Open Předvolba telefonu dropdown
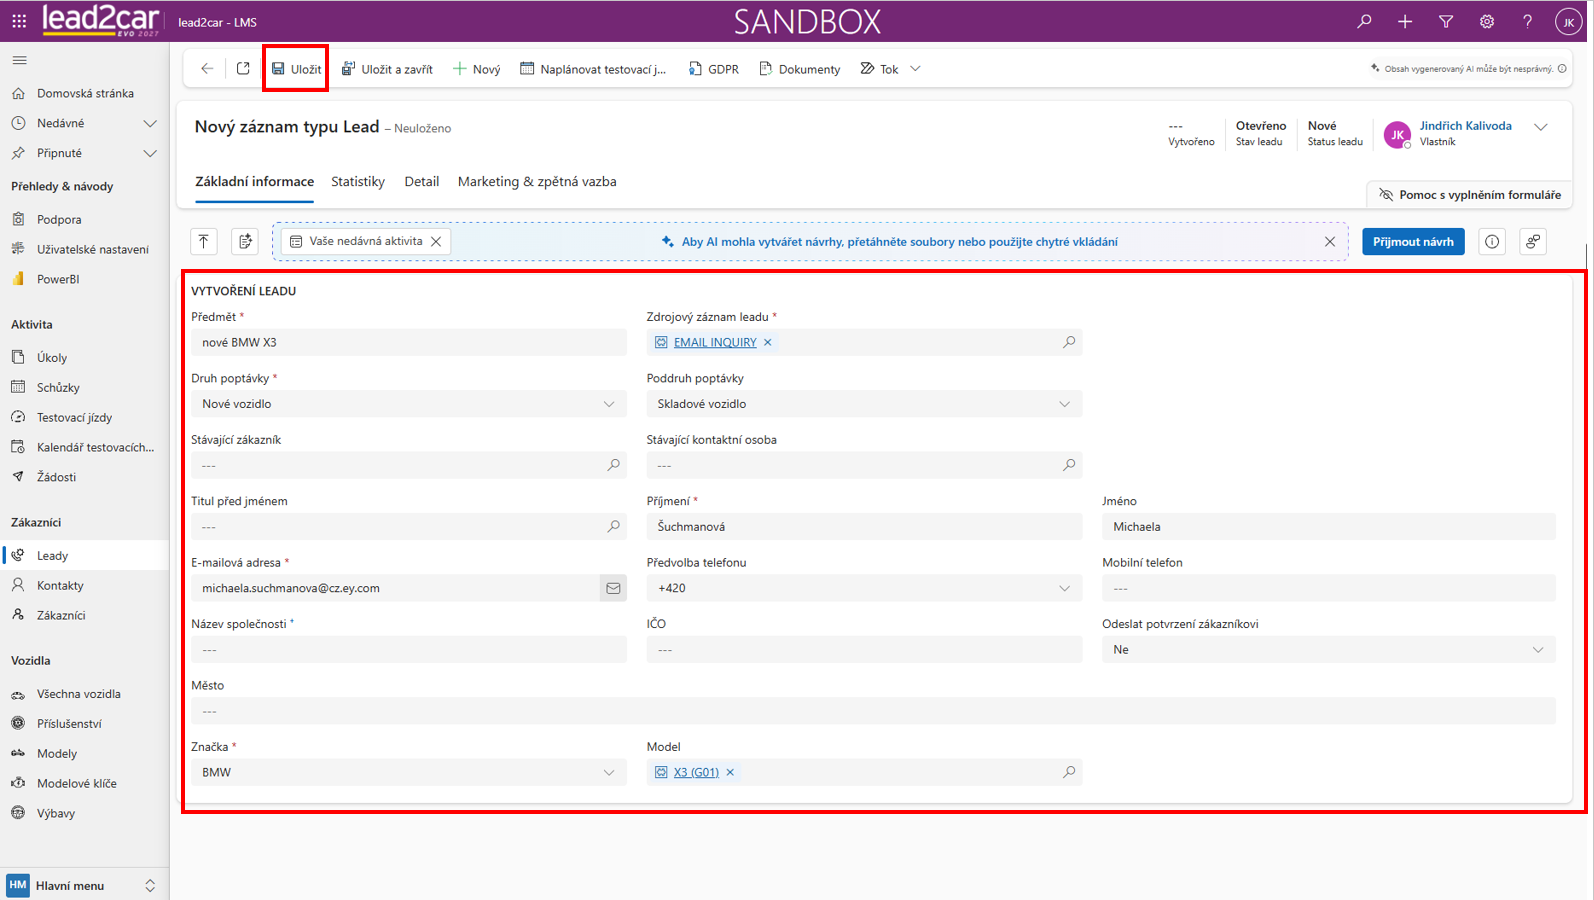Screen dimensions: 1594x900 (864, 588)
